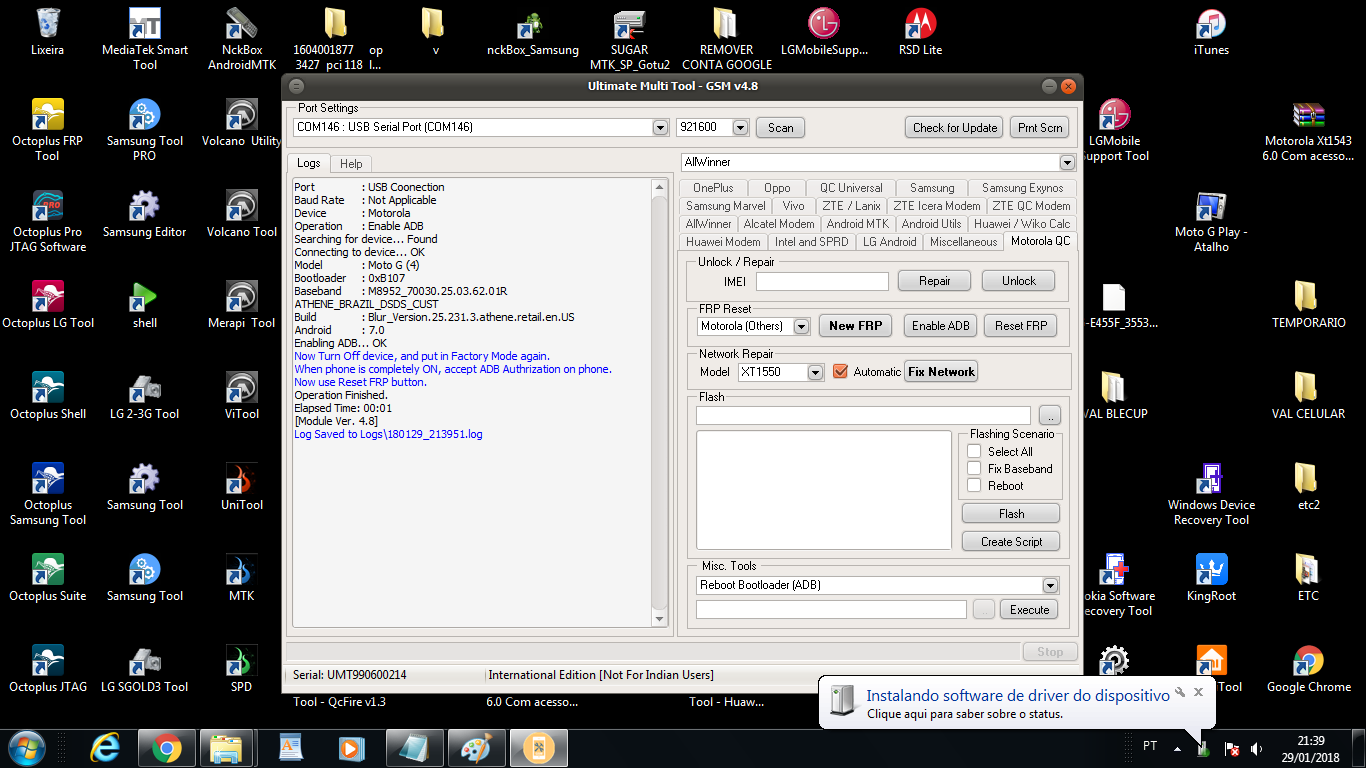Open the Lixeira recycle bin icon
Viewport: 1366px width, 768px height.
[47, 32]
